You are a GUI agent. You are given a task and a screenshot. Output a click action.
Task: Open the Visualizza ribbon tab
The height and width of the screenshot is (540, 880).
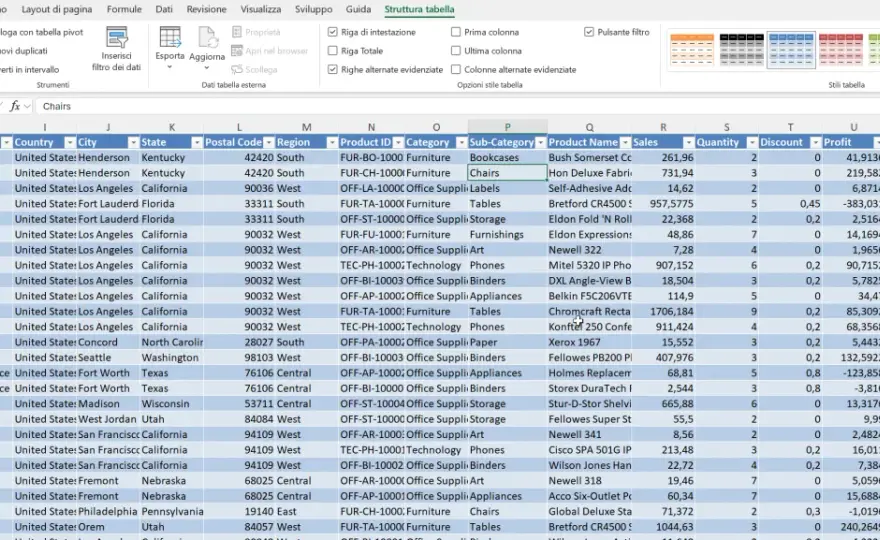click(261, 9)
